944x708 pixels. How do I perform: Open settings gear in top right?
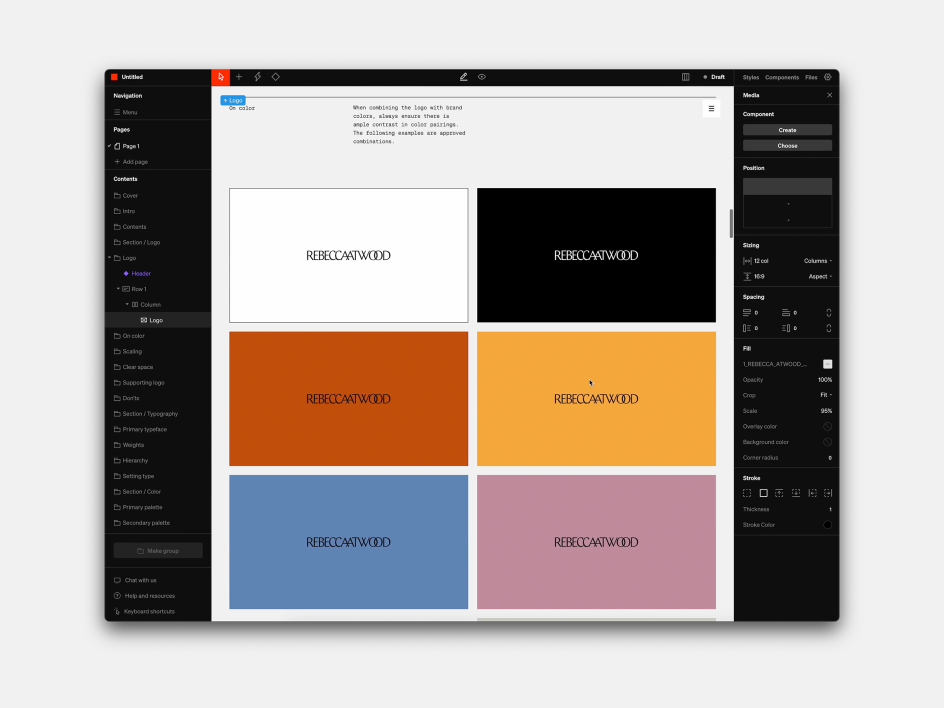[x=827, y=77]
